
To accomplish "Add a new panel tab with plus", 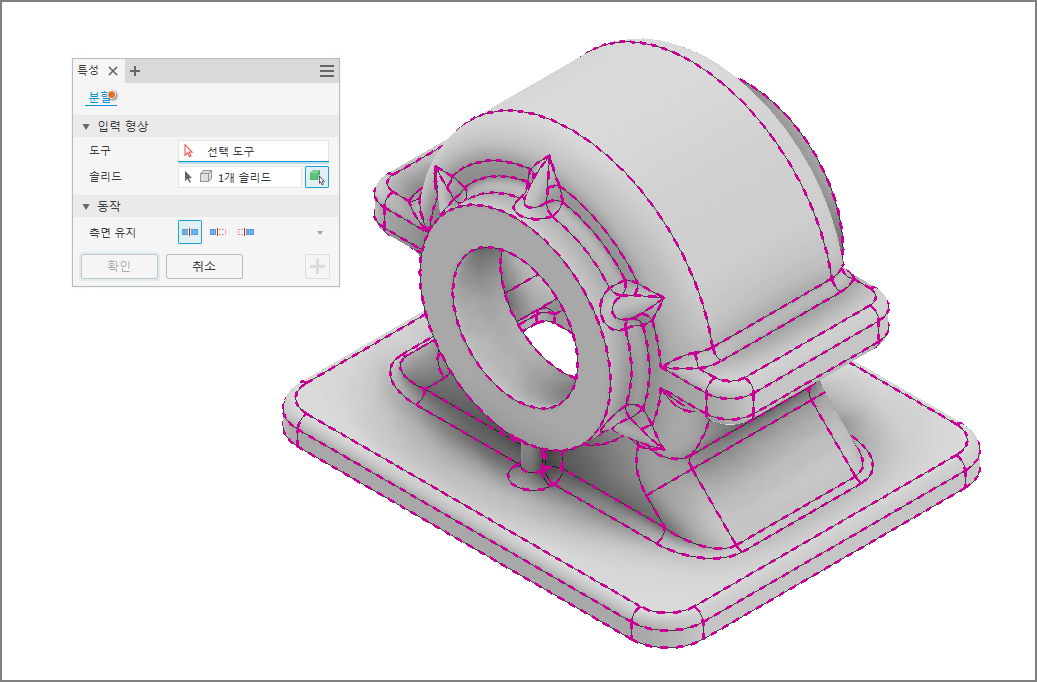I will click(x=135, y=71).
